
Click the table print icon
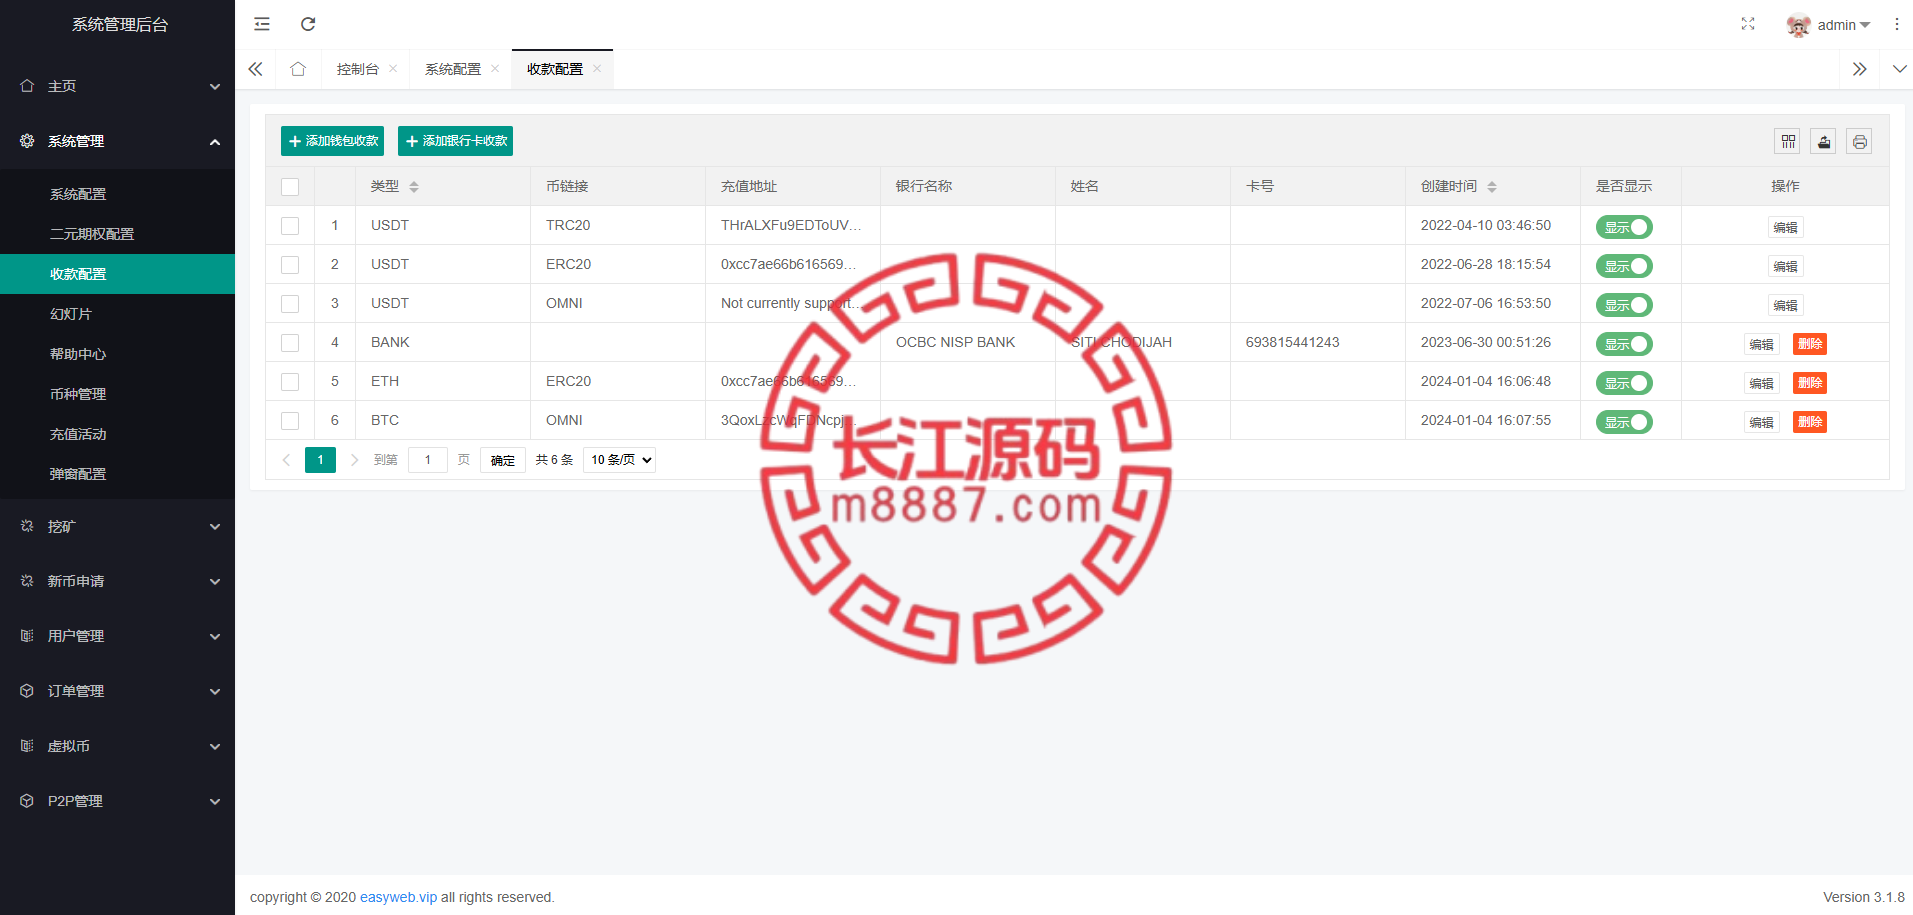1859,141
